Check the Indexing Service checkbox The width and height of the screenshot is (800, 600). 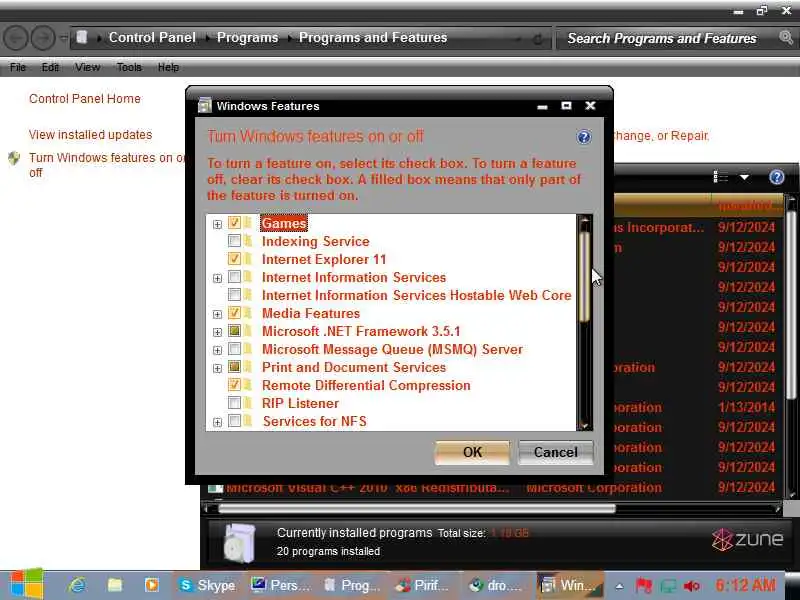tap(234, 241)
